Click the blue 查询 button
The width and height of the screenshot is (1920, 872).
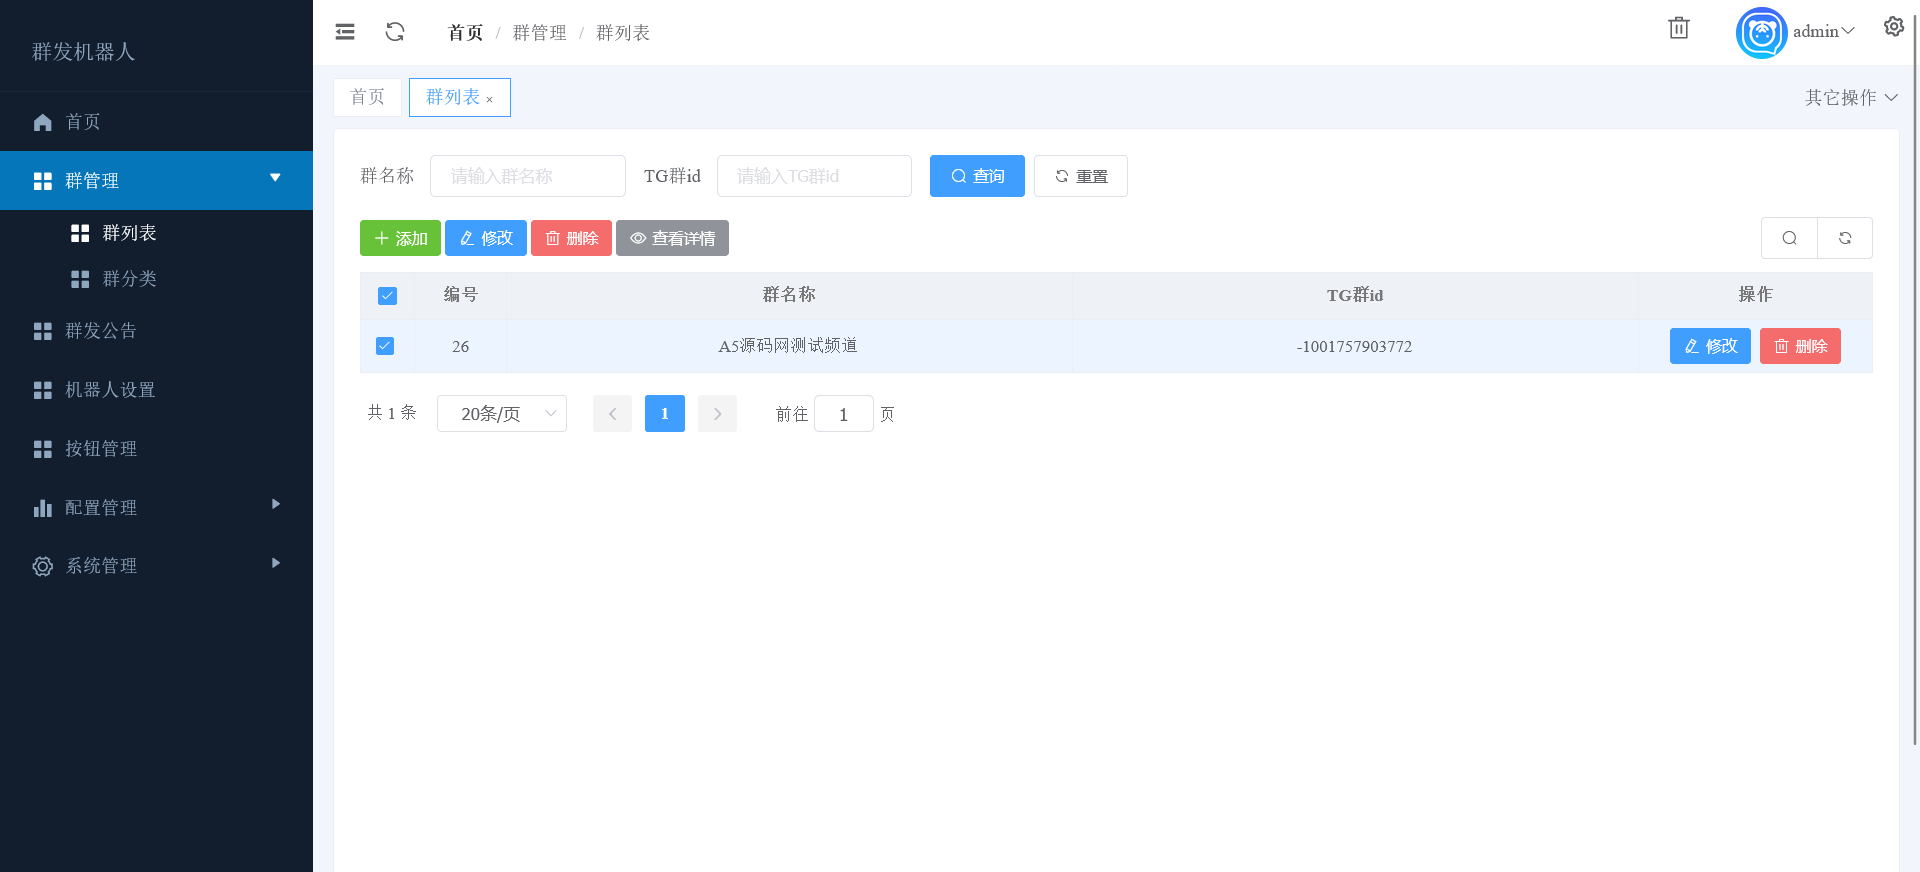[x=977, y=176]
